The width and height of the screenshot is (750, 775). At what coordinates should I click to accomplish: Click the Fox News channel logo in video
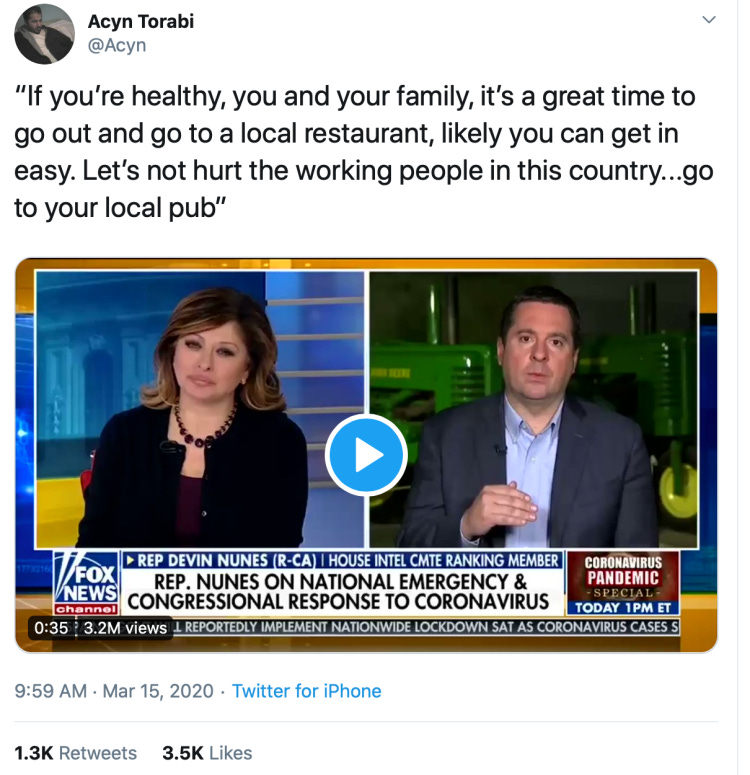click(x=87, y=582)
